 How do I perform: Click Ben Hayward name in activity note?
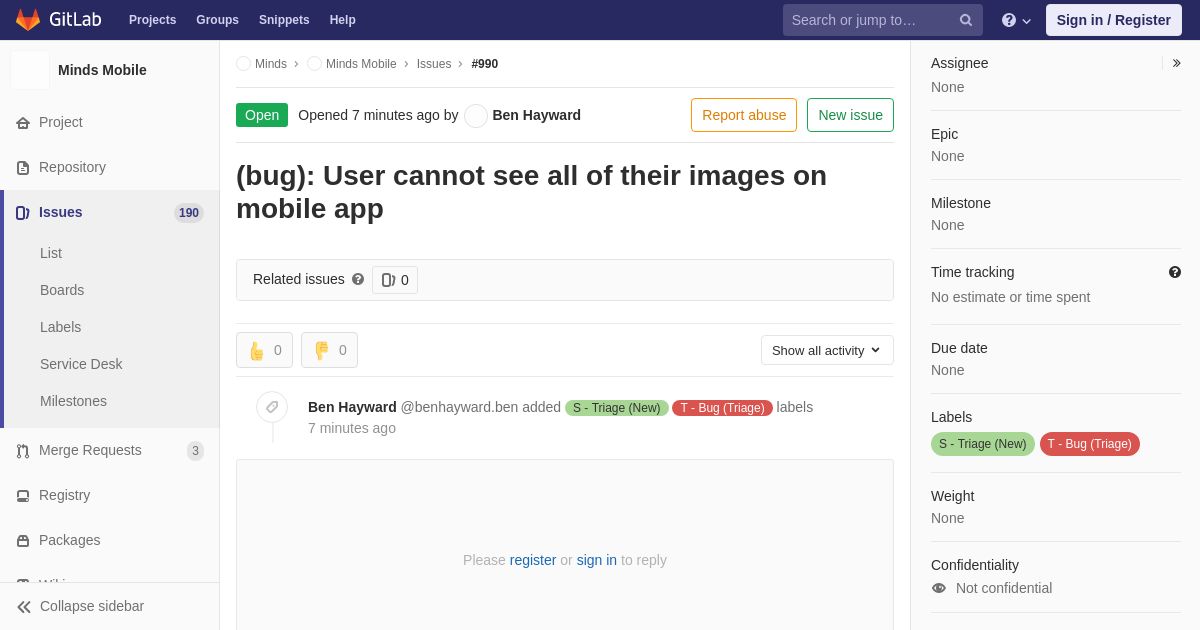click(352, 407)
